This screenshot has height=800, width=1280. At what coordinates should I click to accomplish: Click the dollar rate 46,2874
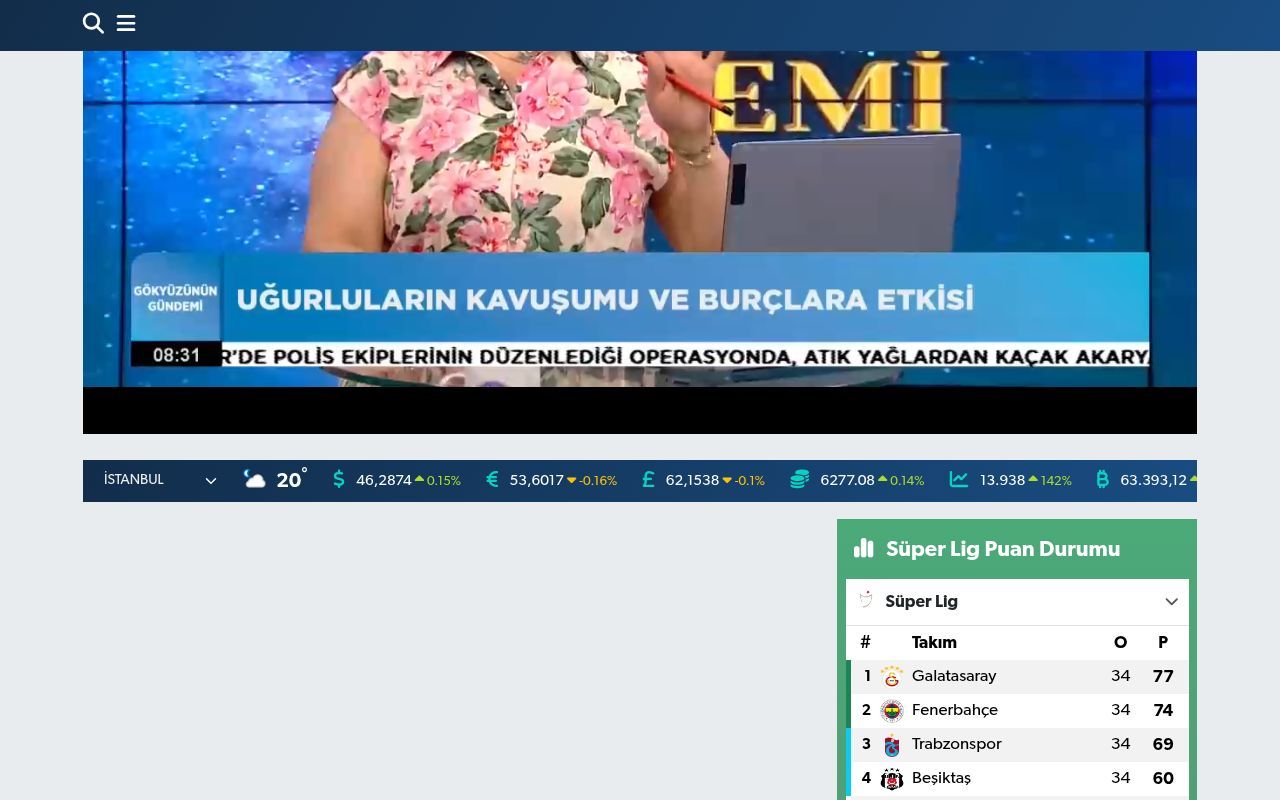coord(384,480)
